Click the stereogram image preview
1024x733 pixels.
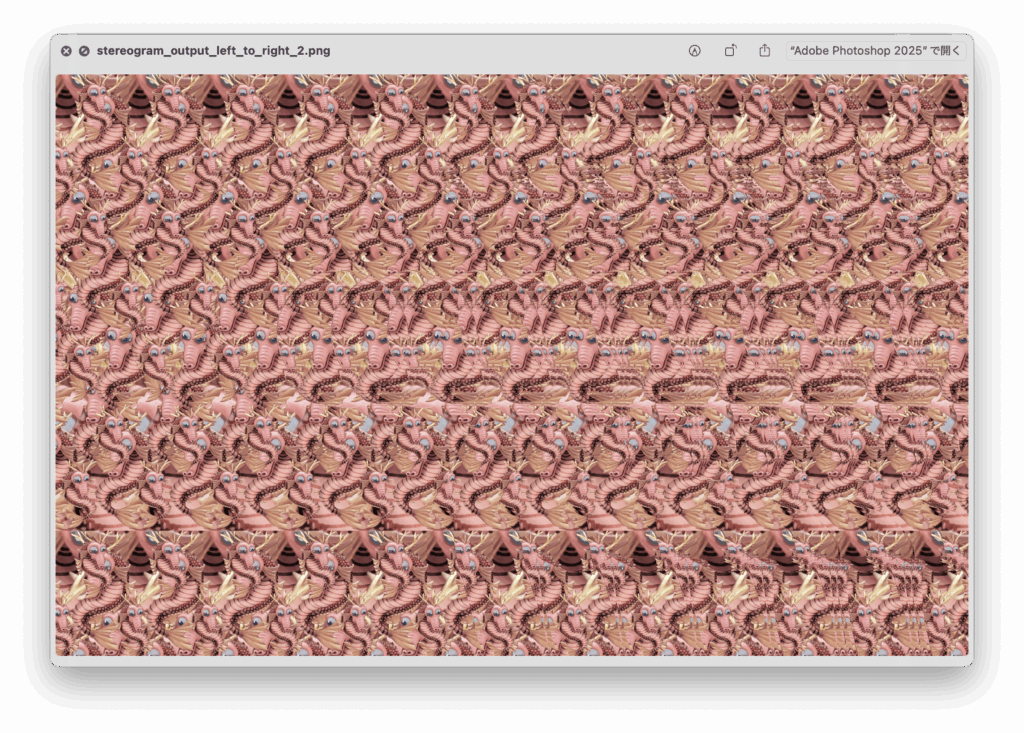point(512,365)
